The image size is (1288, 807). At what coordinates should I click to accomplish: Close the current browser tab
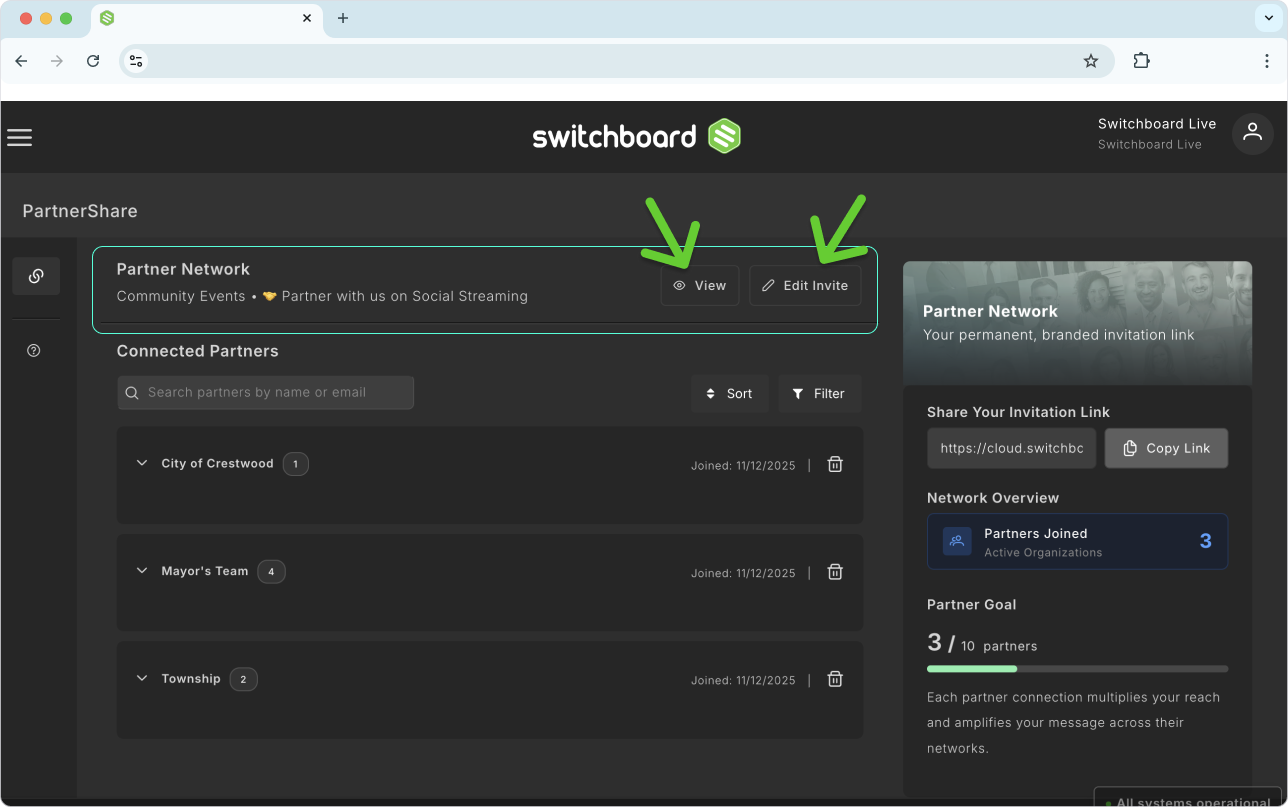pos(307,18)
